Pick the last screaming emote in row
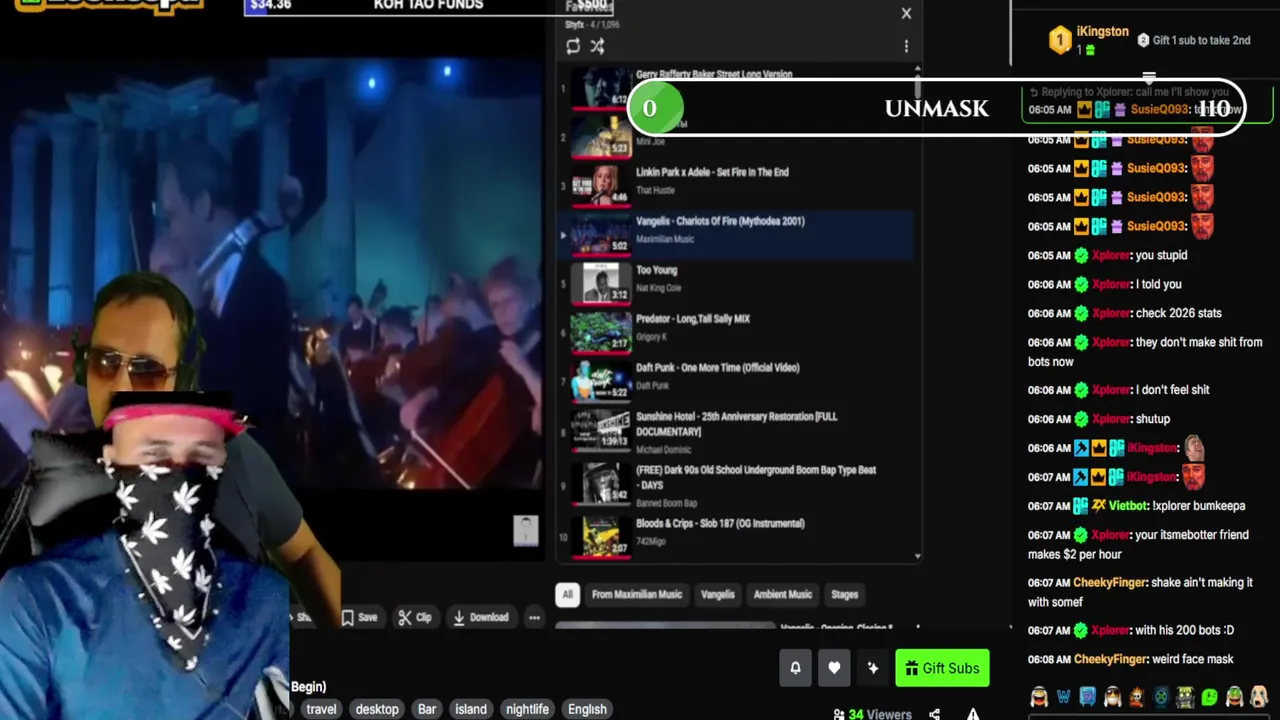The image size is (1280, 720). click(1259, 696)
